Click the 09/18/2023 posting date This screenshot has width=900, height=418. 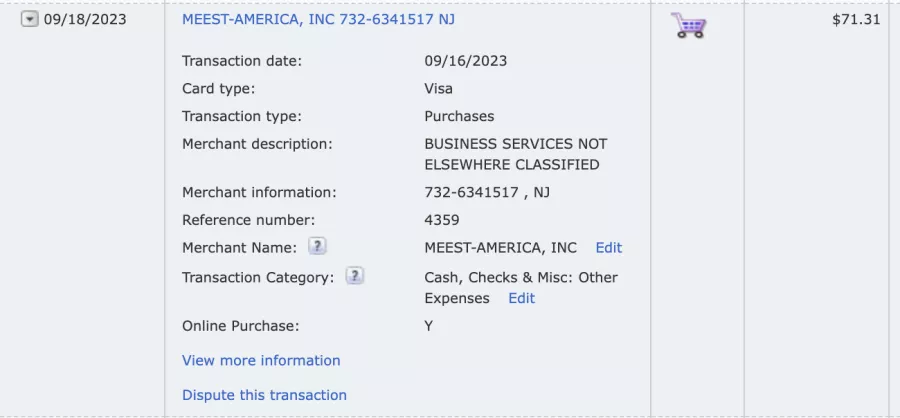pyautogui.click(x=85, y=19)
